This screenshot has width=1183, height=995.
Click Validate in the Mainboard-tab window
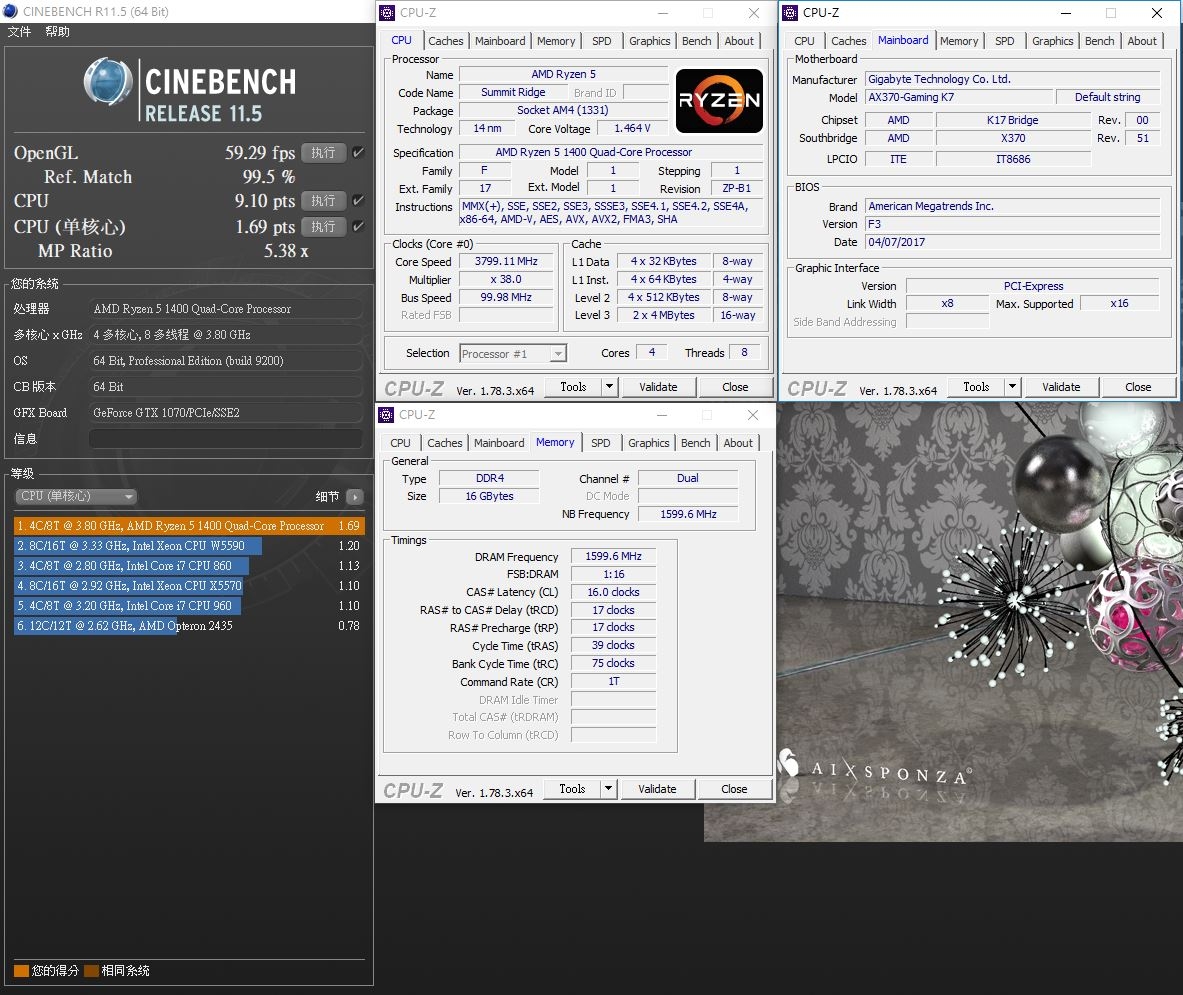(1061, 387)
